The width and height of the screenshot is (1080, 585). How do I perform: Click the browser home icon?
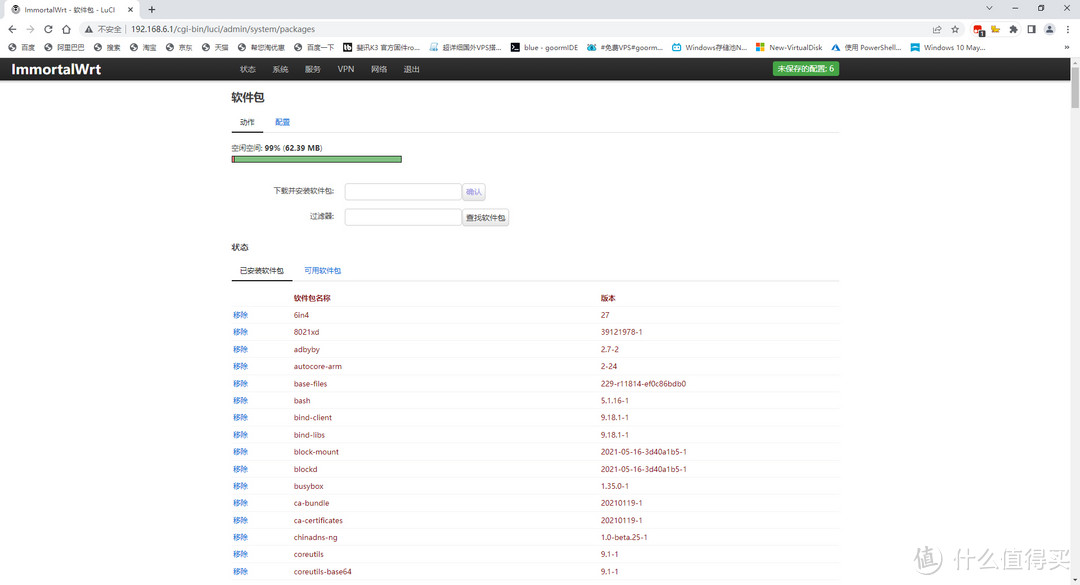point(66,29)
